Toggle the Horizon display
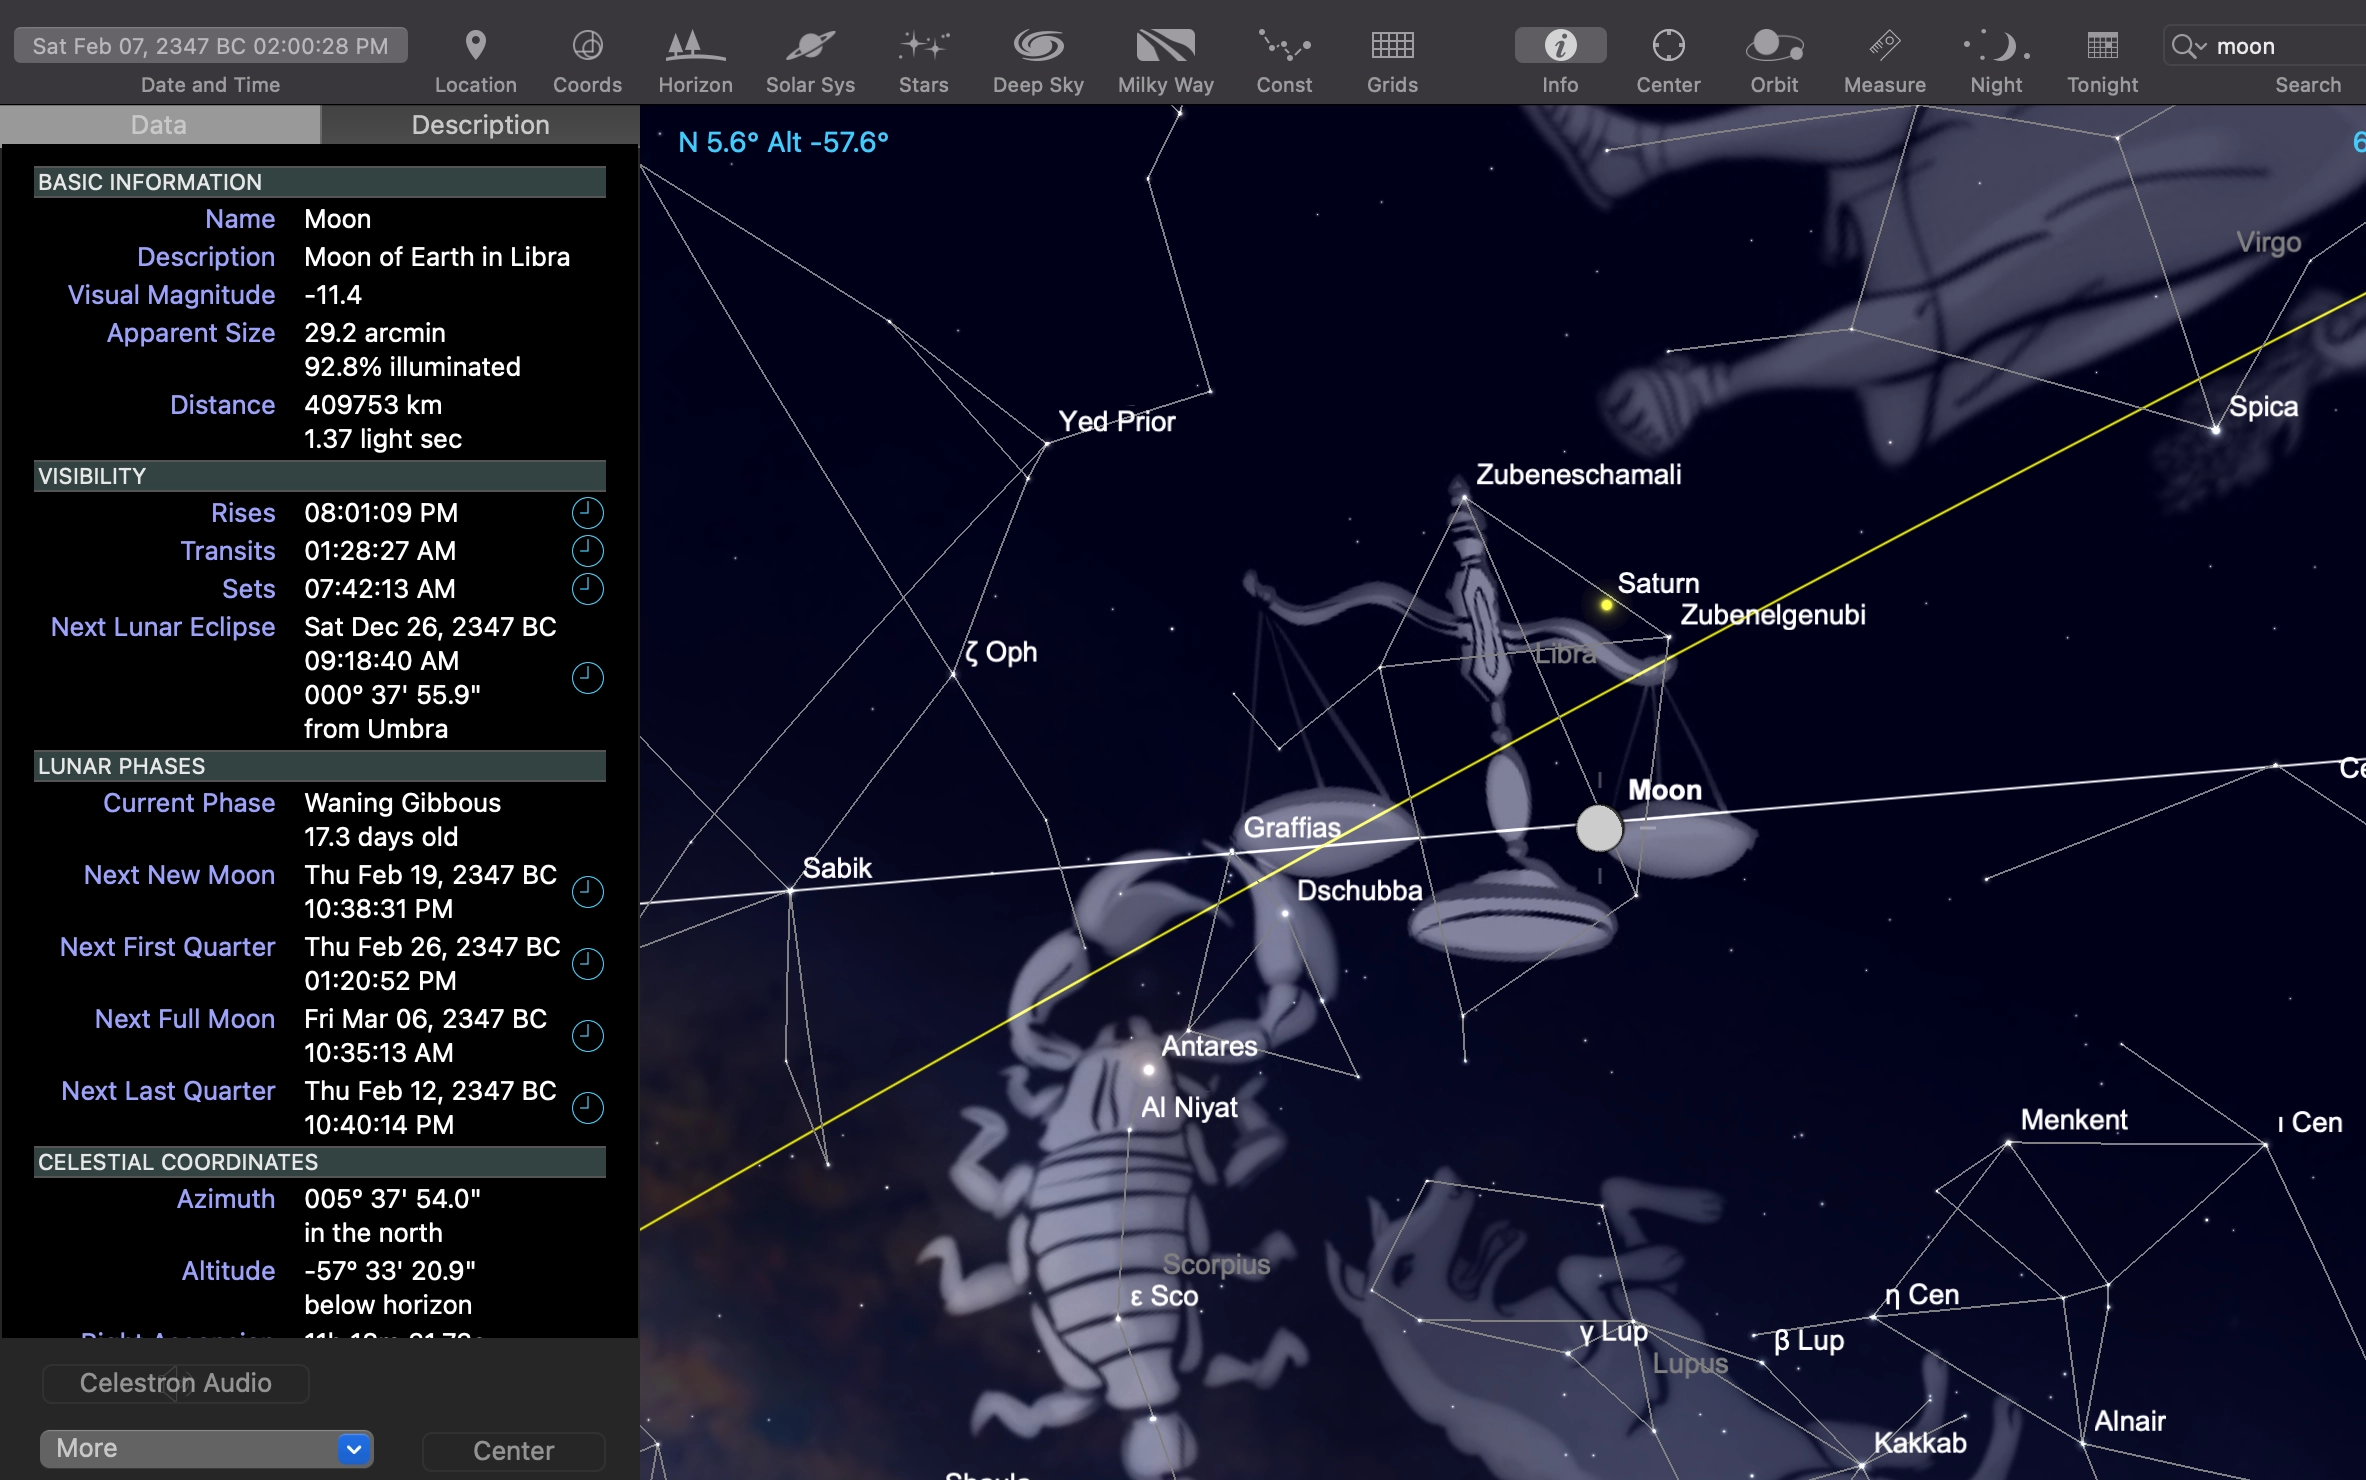The image size is (2366, 1480). click(x=695, y=46)
